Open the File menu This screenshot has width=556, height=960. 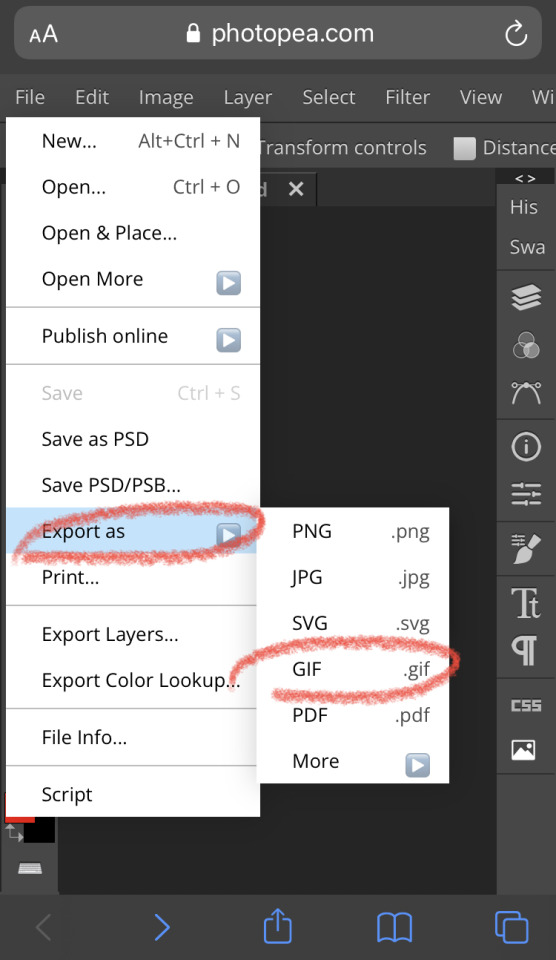pyautogui.click(x=29, y=97)
